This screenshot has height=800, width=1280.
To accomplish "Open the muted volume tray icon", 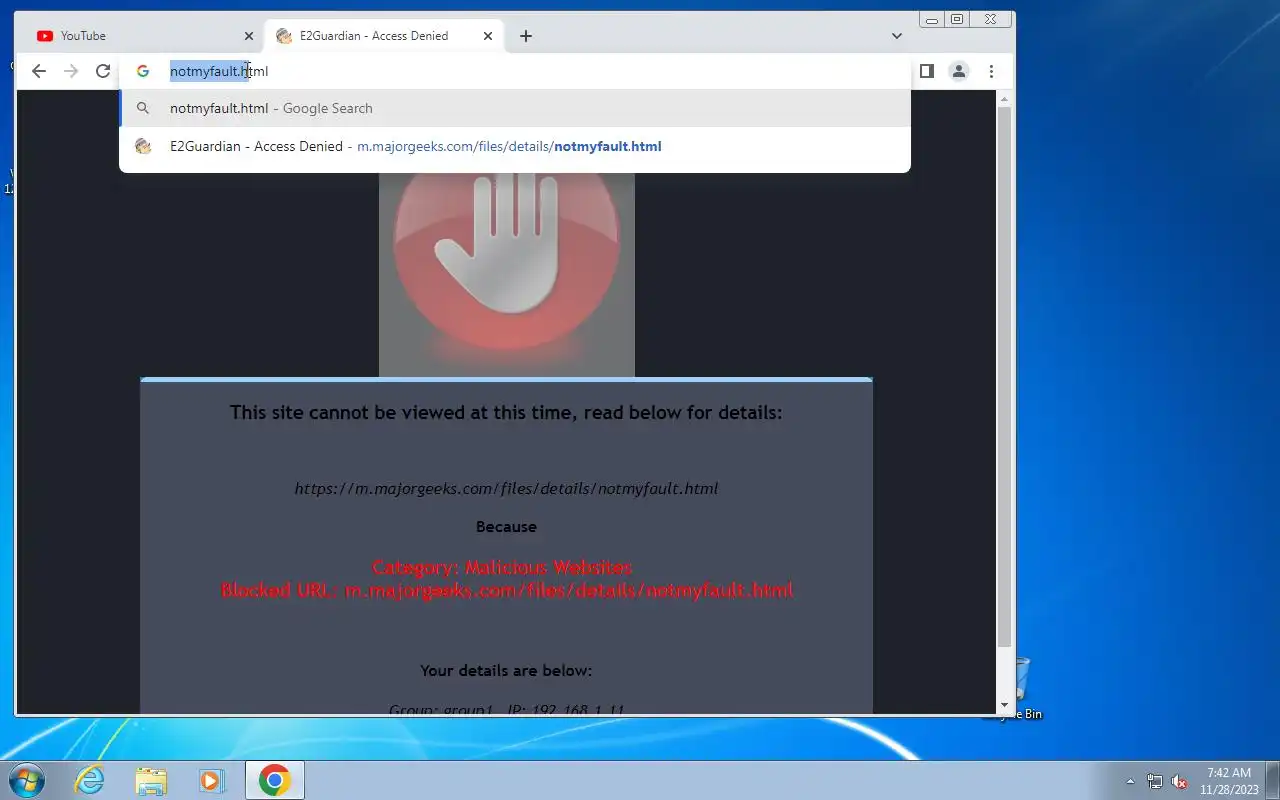I will pos(1180,781).
